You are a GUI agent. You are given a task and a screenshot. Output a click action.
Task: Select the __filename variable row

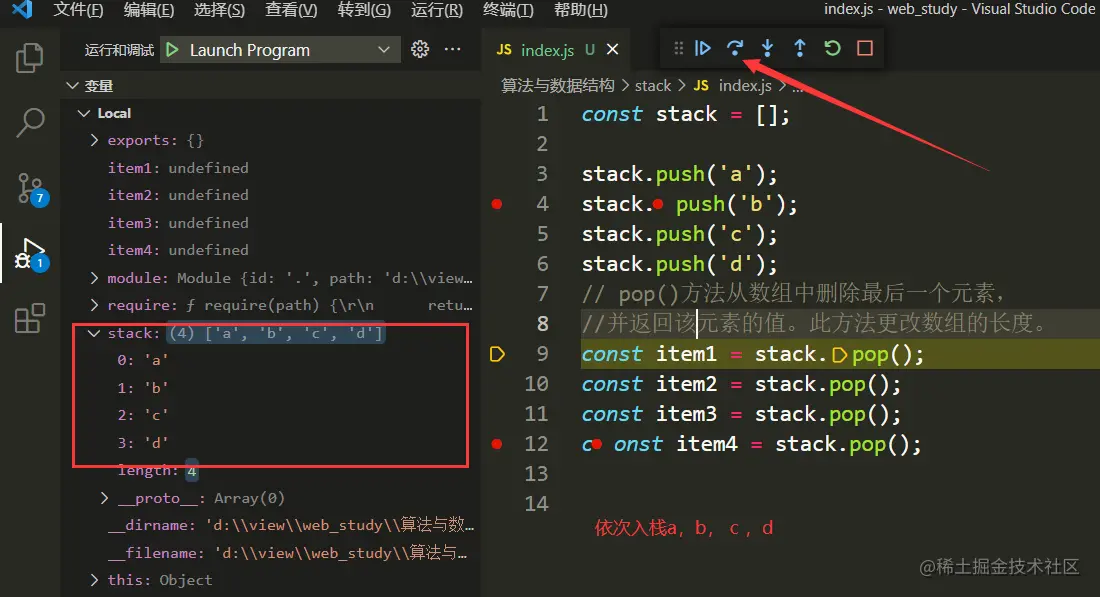[x=288, y=553]
